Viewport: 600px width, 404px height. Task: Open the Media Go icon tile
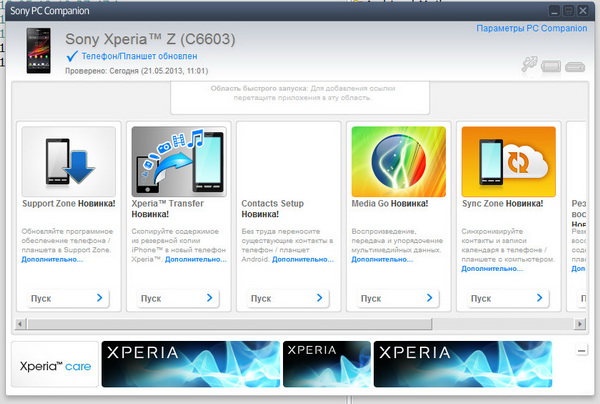click(397, 160)
